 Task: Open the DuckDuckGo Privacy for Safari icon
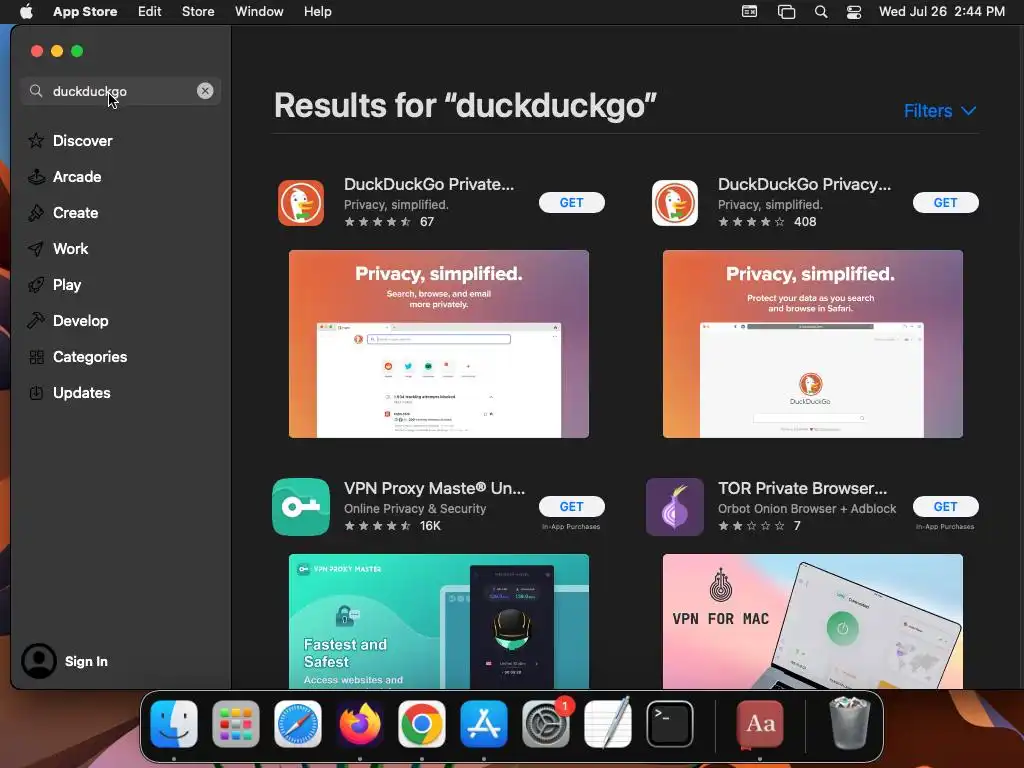pos(675,202)
